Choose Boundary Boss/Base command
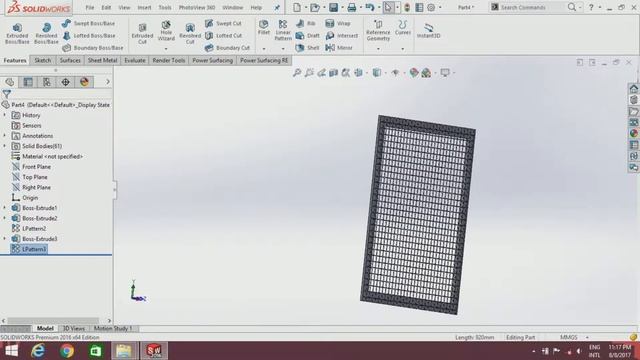Image resolution: width=640 pixels, height=360 pixels. point(93,48)
